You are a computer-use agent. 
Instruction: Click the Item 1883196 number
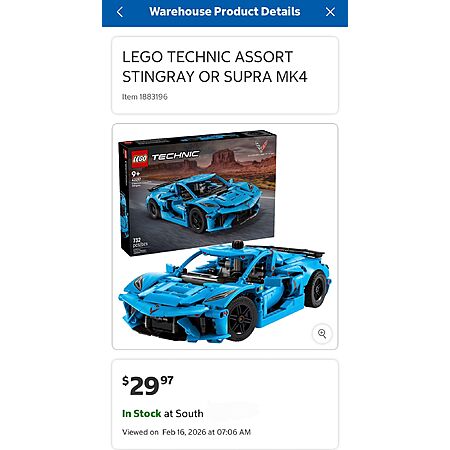click(145, 97)
